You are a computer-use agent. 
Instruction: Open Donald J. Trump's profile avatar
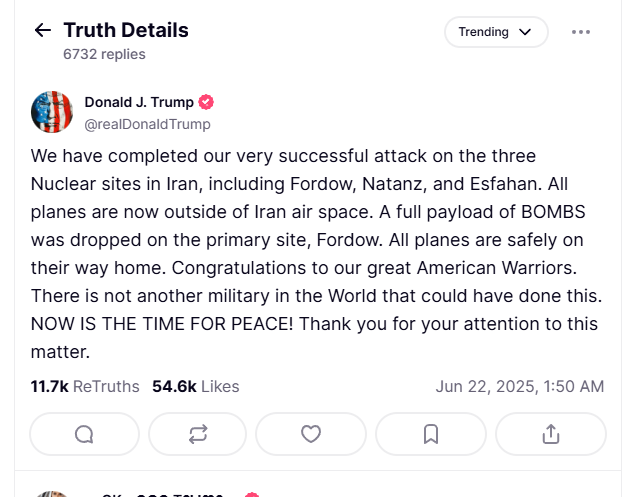coord(52,112)
